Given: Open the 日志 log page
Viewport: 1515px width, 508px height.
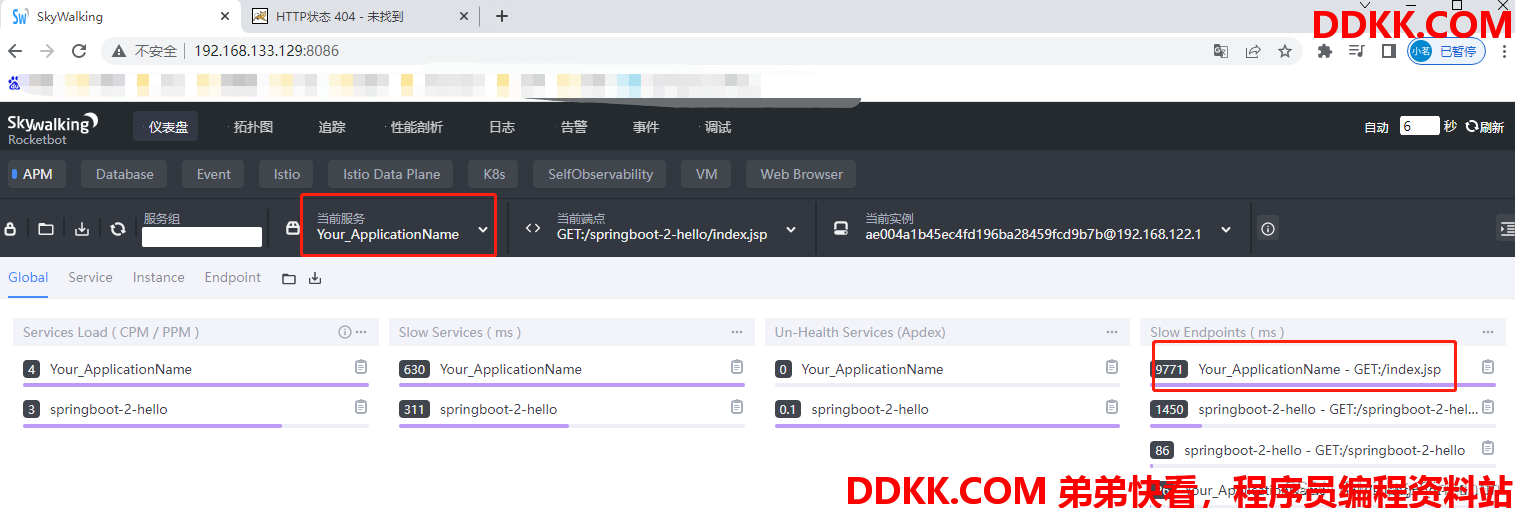Looking at the screenshot, I should click(502, 127).
